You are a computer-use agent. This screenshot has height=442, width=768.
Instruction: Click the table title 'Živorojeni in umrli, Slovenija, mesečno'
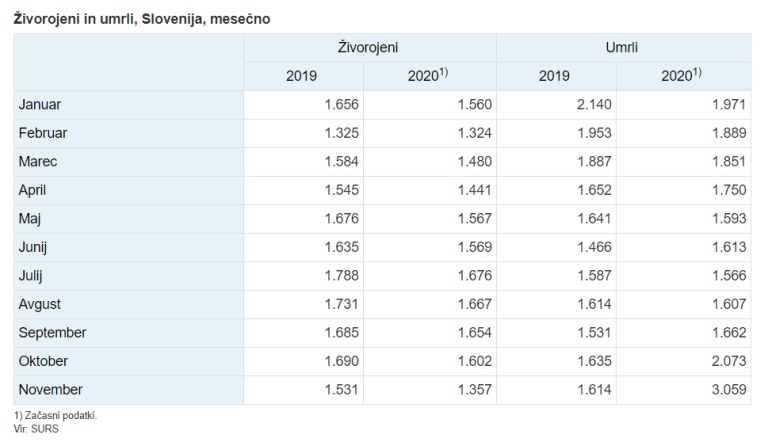tap(142, 19)
